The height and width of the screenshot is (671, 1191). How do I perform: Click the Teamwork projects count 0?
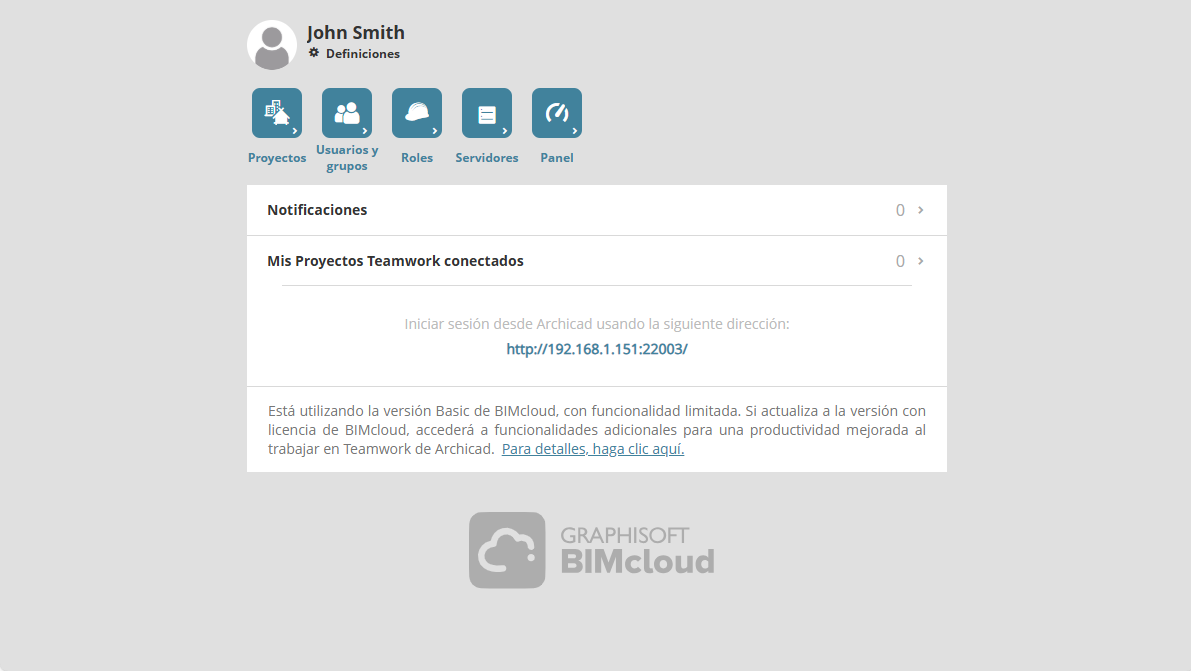click(x=900, y=261)
